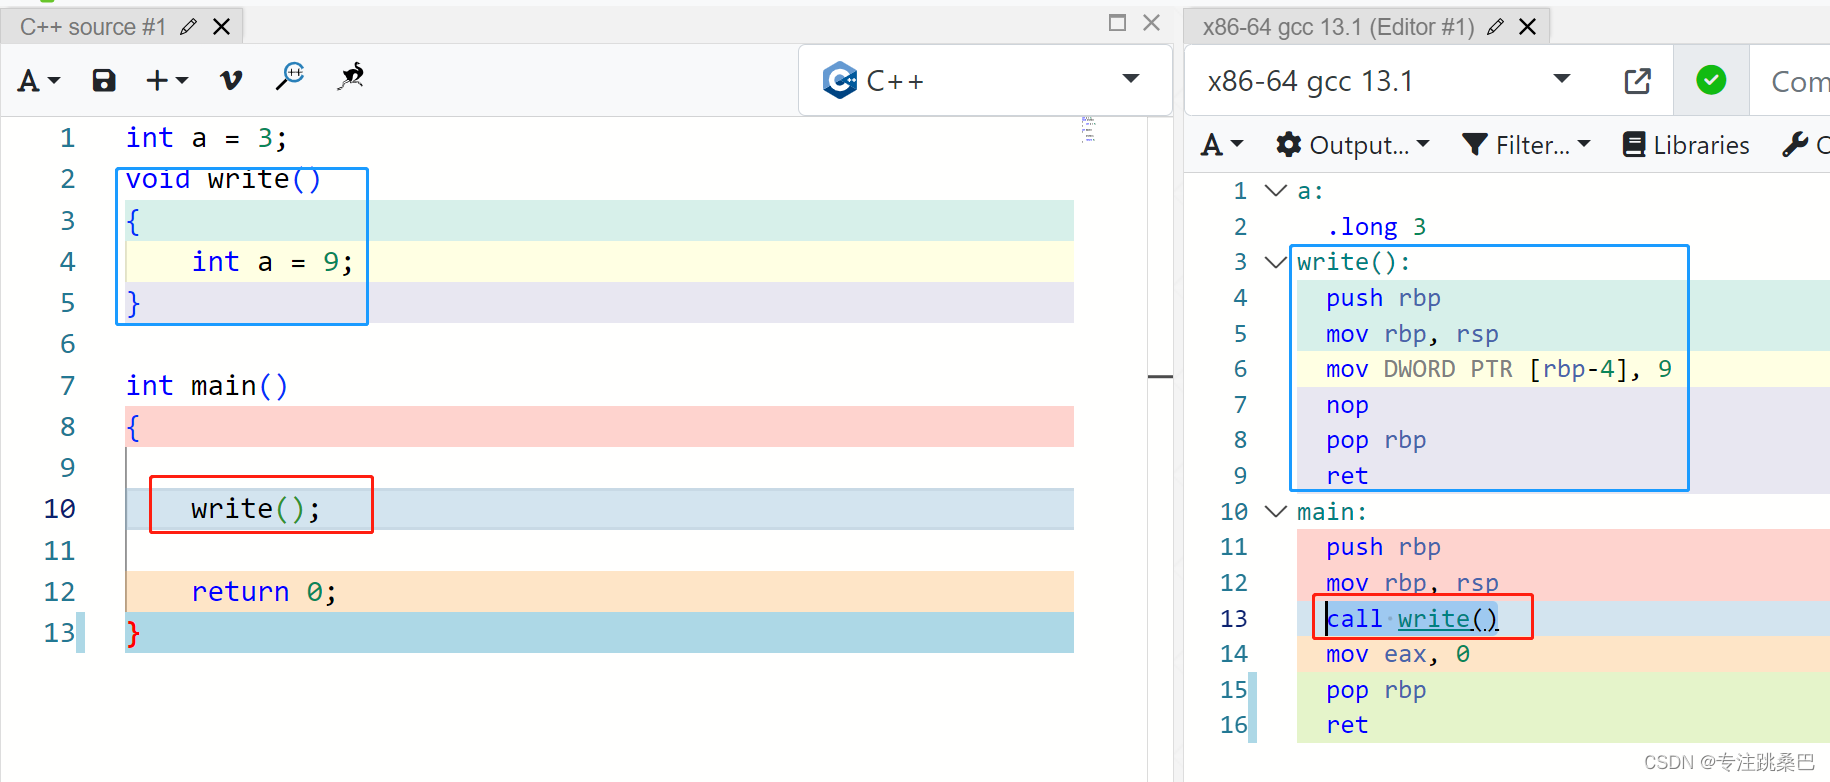
Task: Open the Add new pane dropdown
Action: coord(166,80)
